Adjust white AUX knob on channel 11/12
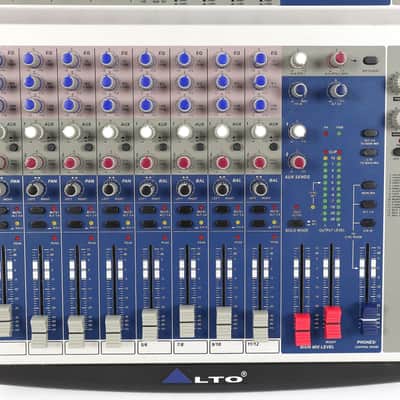The image size is (400, 400). pos(260,131)
